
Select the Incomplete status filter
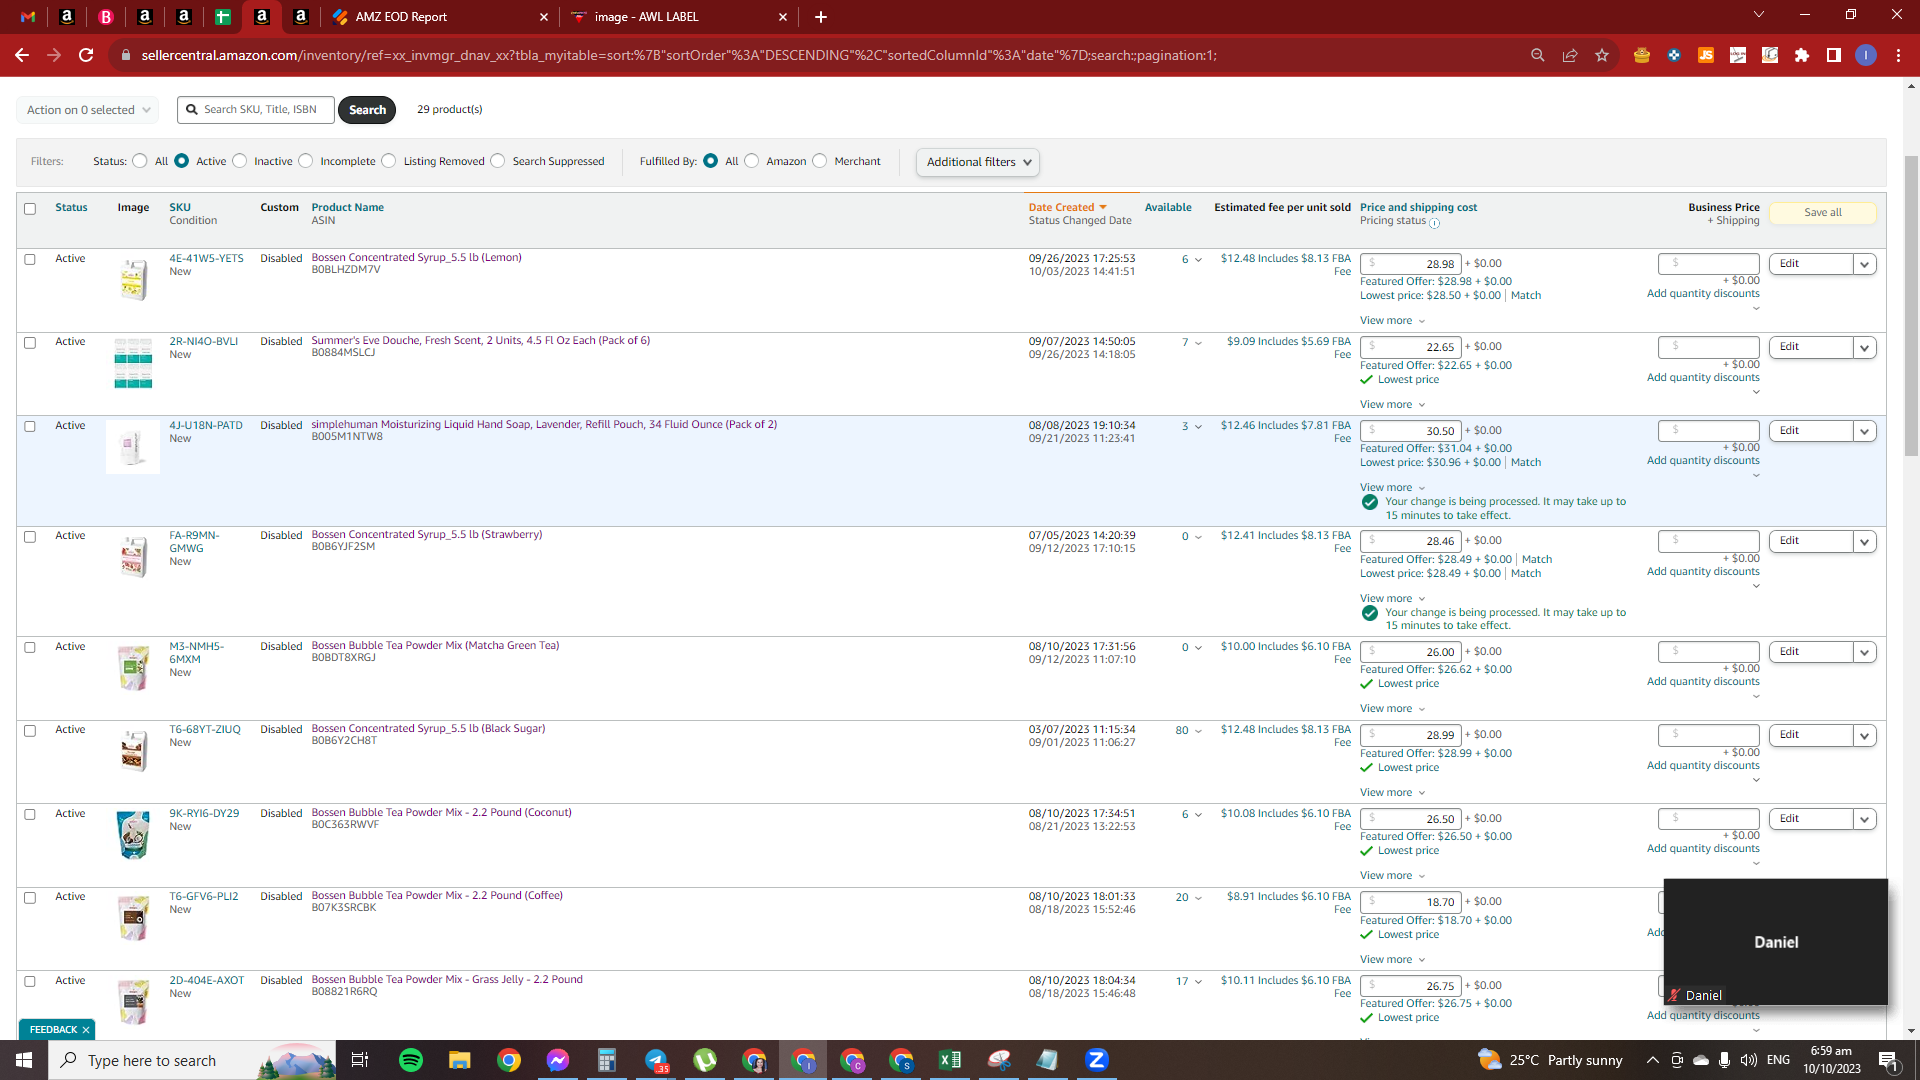[x=306, y=161]
